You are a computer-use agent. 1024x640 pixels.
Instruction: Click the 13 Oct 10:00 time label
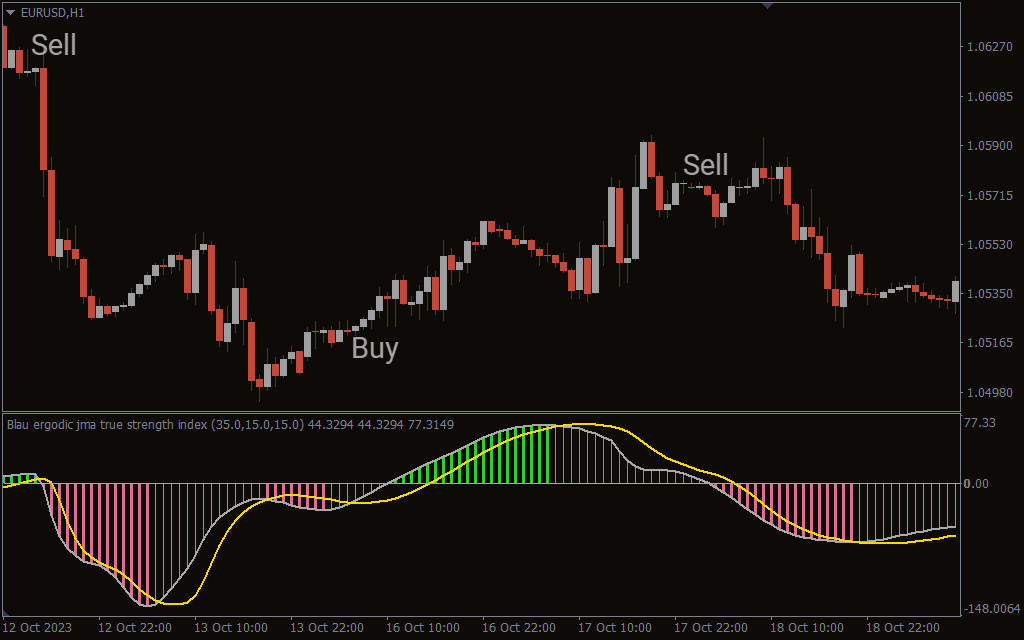[229, 628]
